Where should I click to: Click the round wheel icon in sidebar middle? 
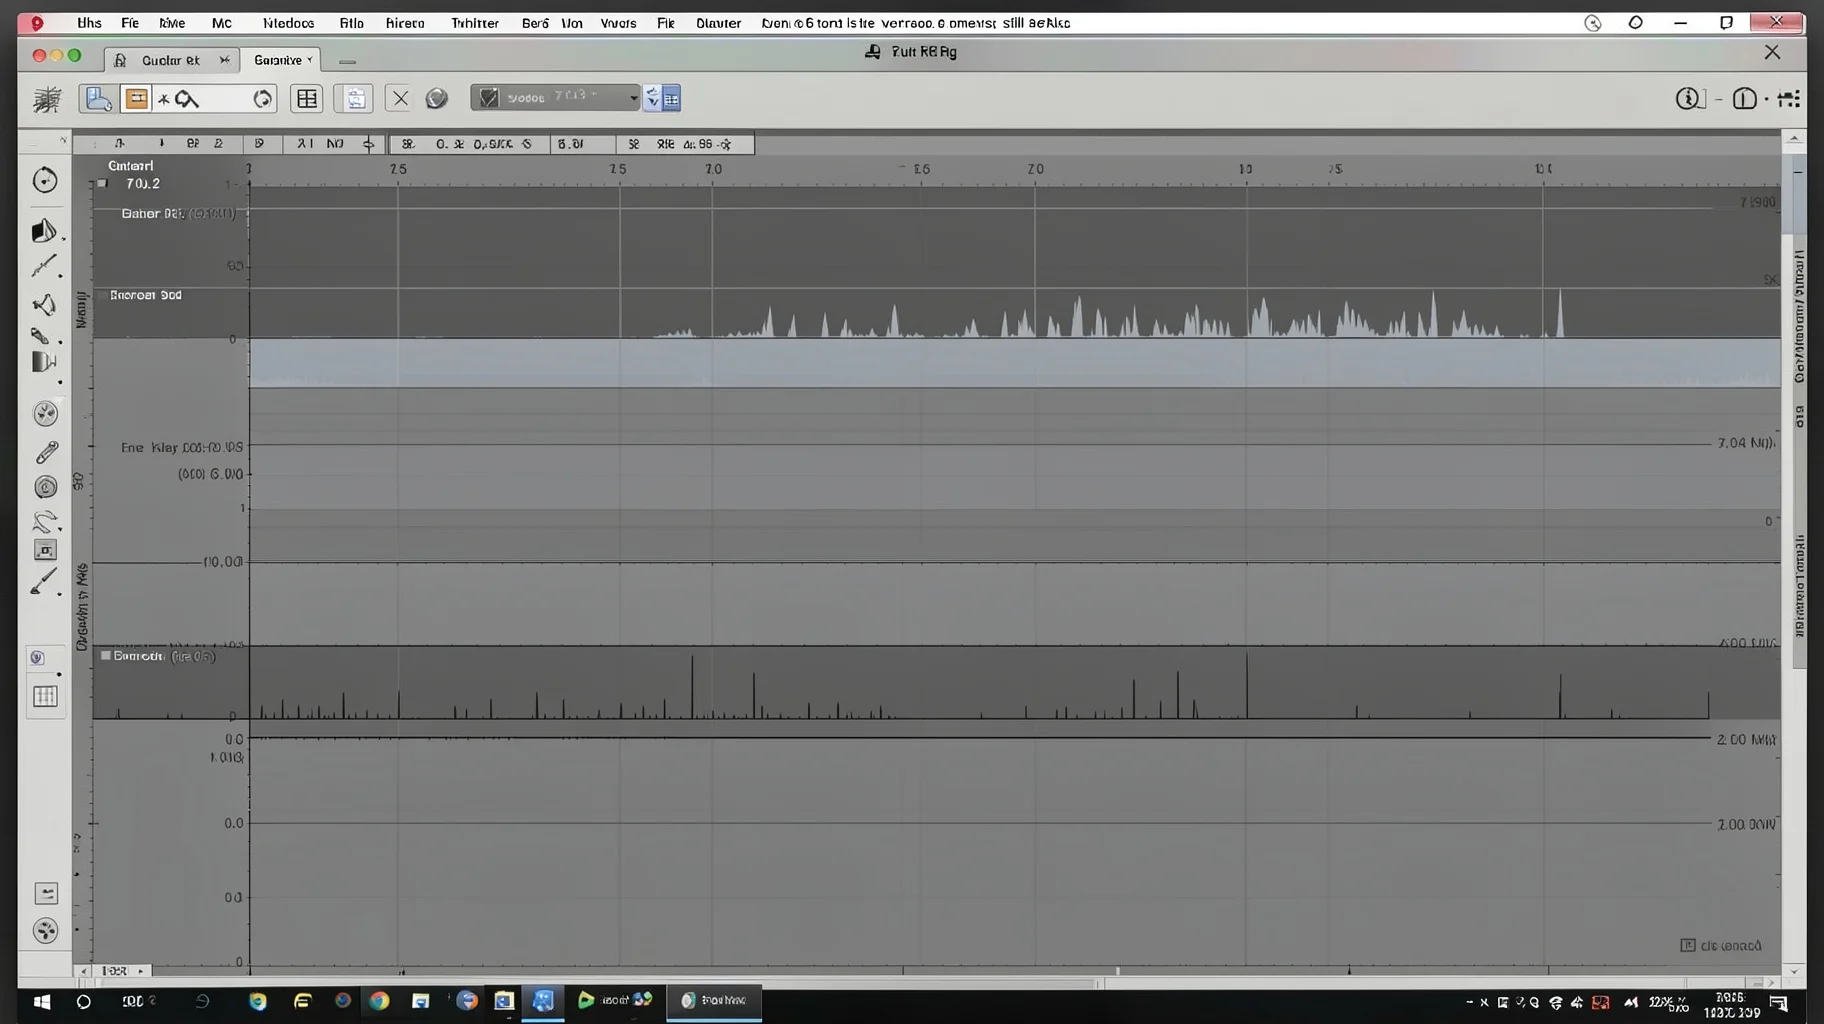pyautogui.click(x=45, y=413)
